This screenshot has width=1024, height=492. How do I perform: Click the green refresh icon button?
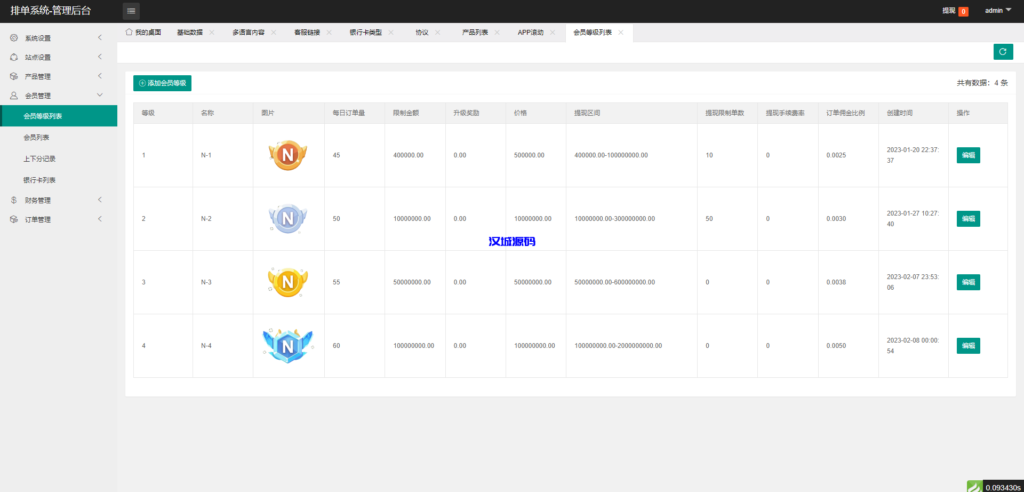(x=1002, y=52)
